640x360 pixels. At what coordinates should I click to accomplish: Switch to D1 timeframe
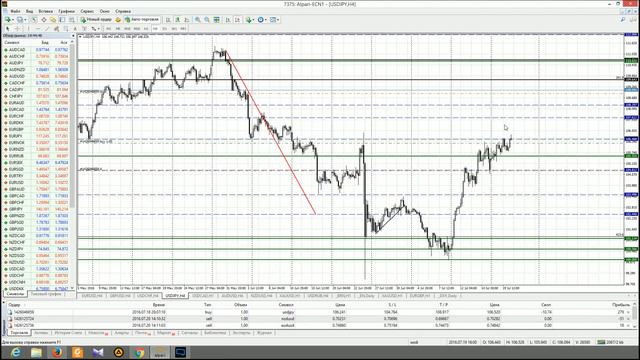(x=164, y=29)
